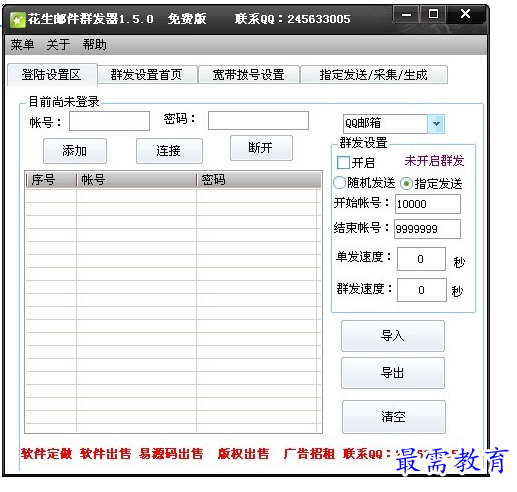Click the 目前尚未登录 group label

pos(64,102)
